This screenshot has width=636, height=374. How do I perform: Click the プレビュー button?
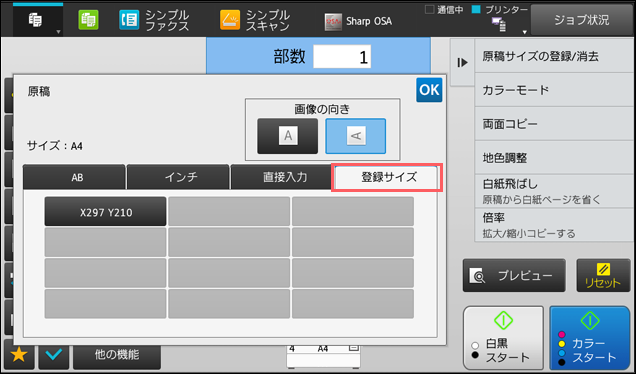pyautogui.click(x=514, y=275)
